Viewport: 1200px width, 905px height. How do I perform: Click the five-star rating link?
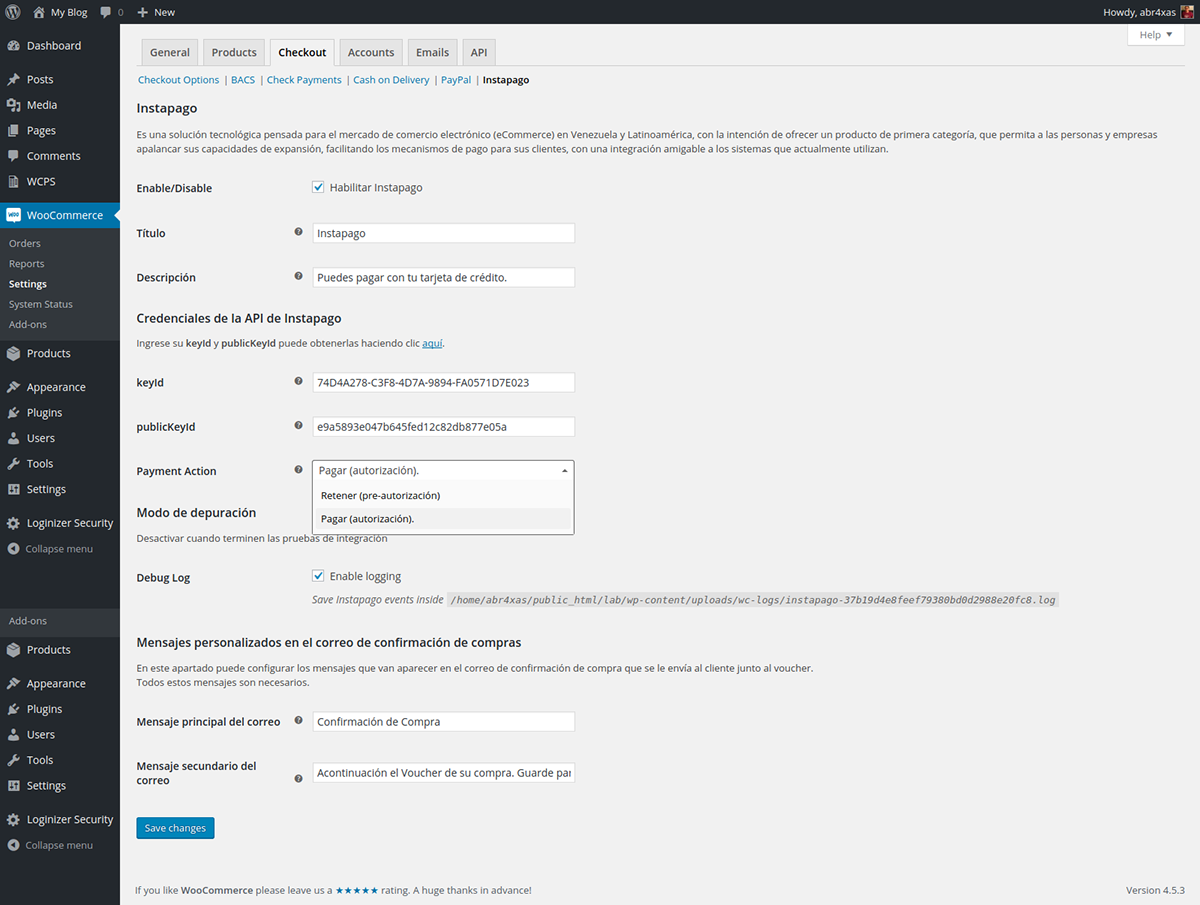point(357,890)
